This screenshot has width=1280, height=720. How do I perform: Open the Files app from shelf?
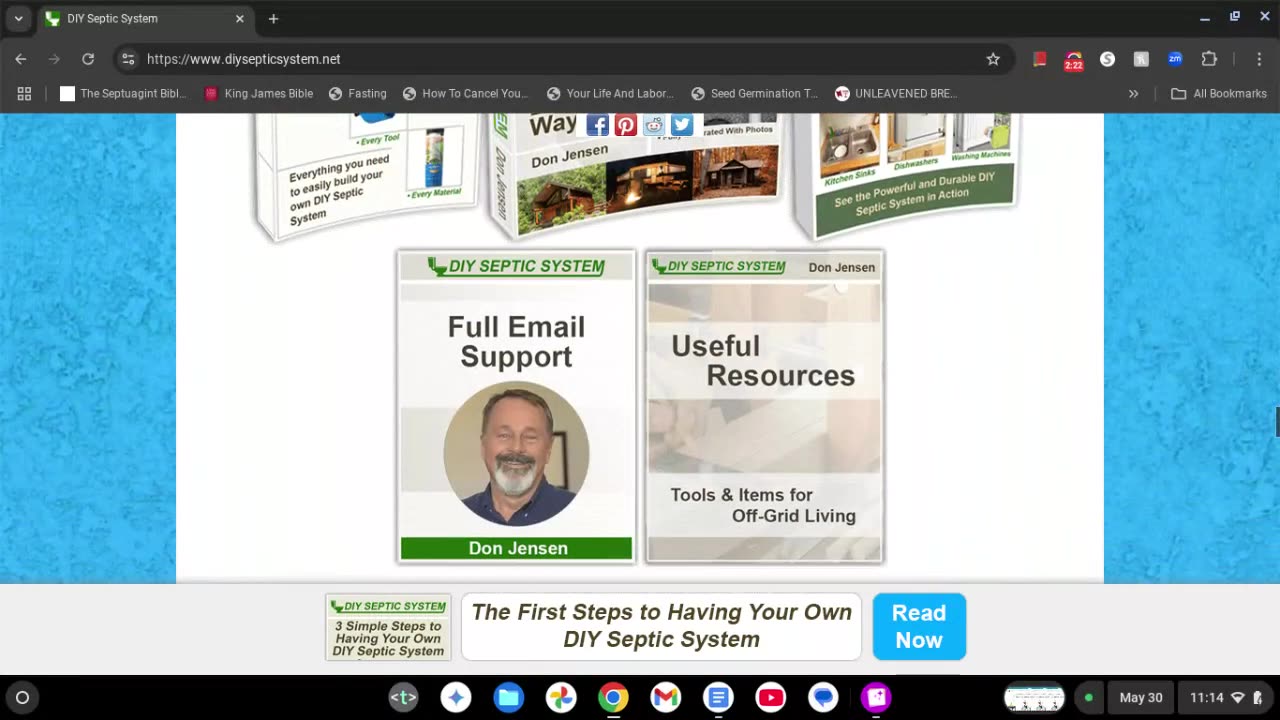(508, 697)
